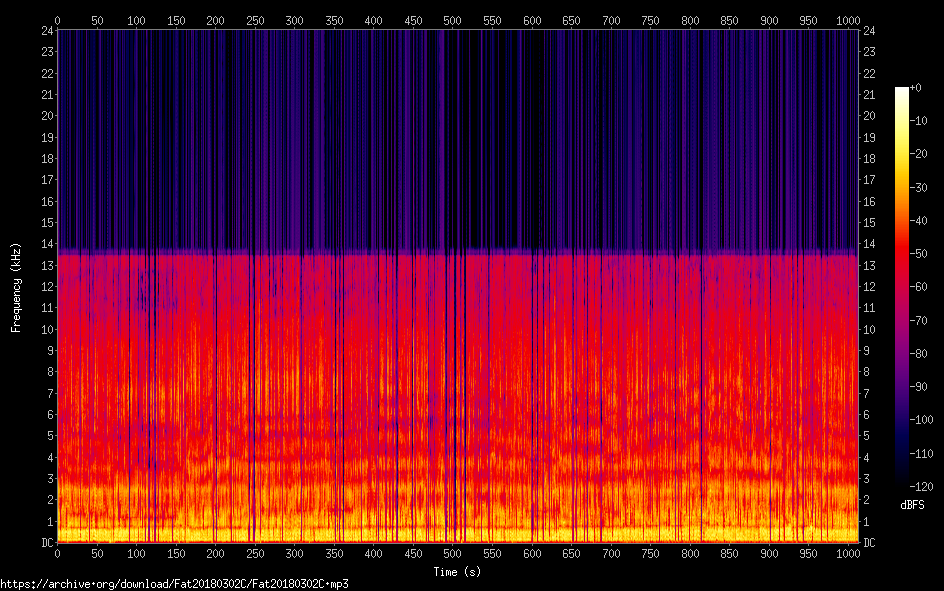
Task: Select the "-10" color scale label
Action: 919,121
